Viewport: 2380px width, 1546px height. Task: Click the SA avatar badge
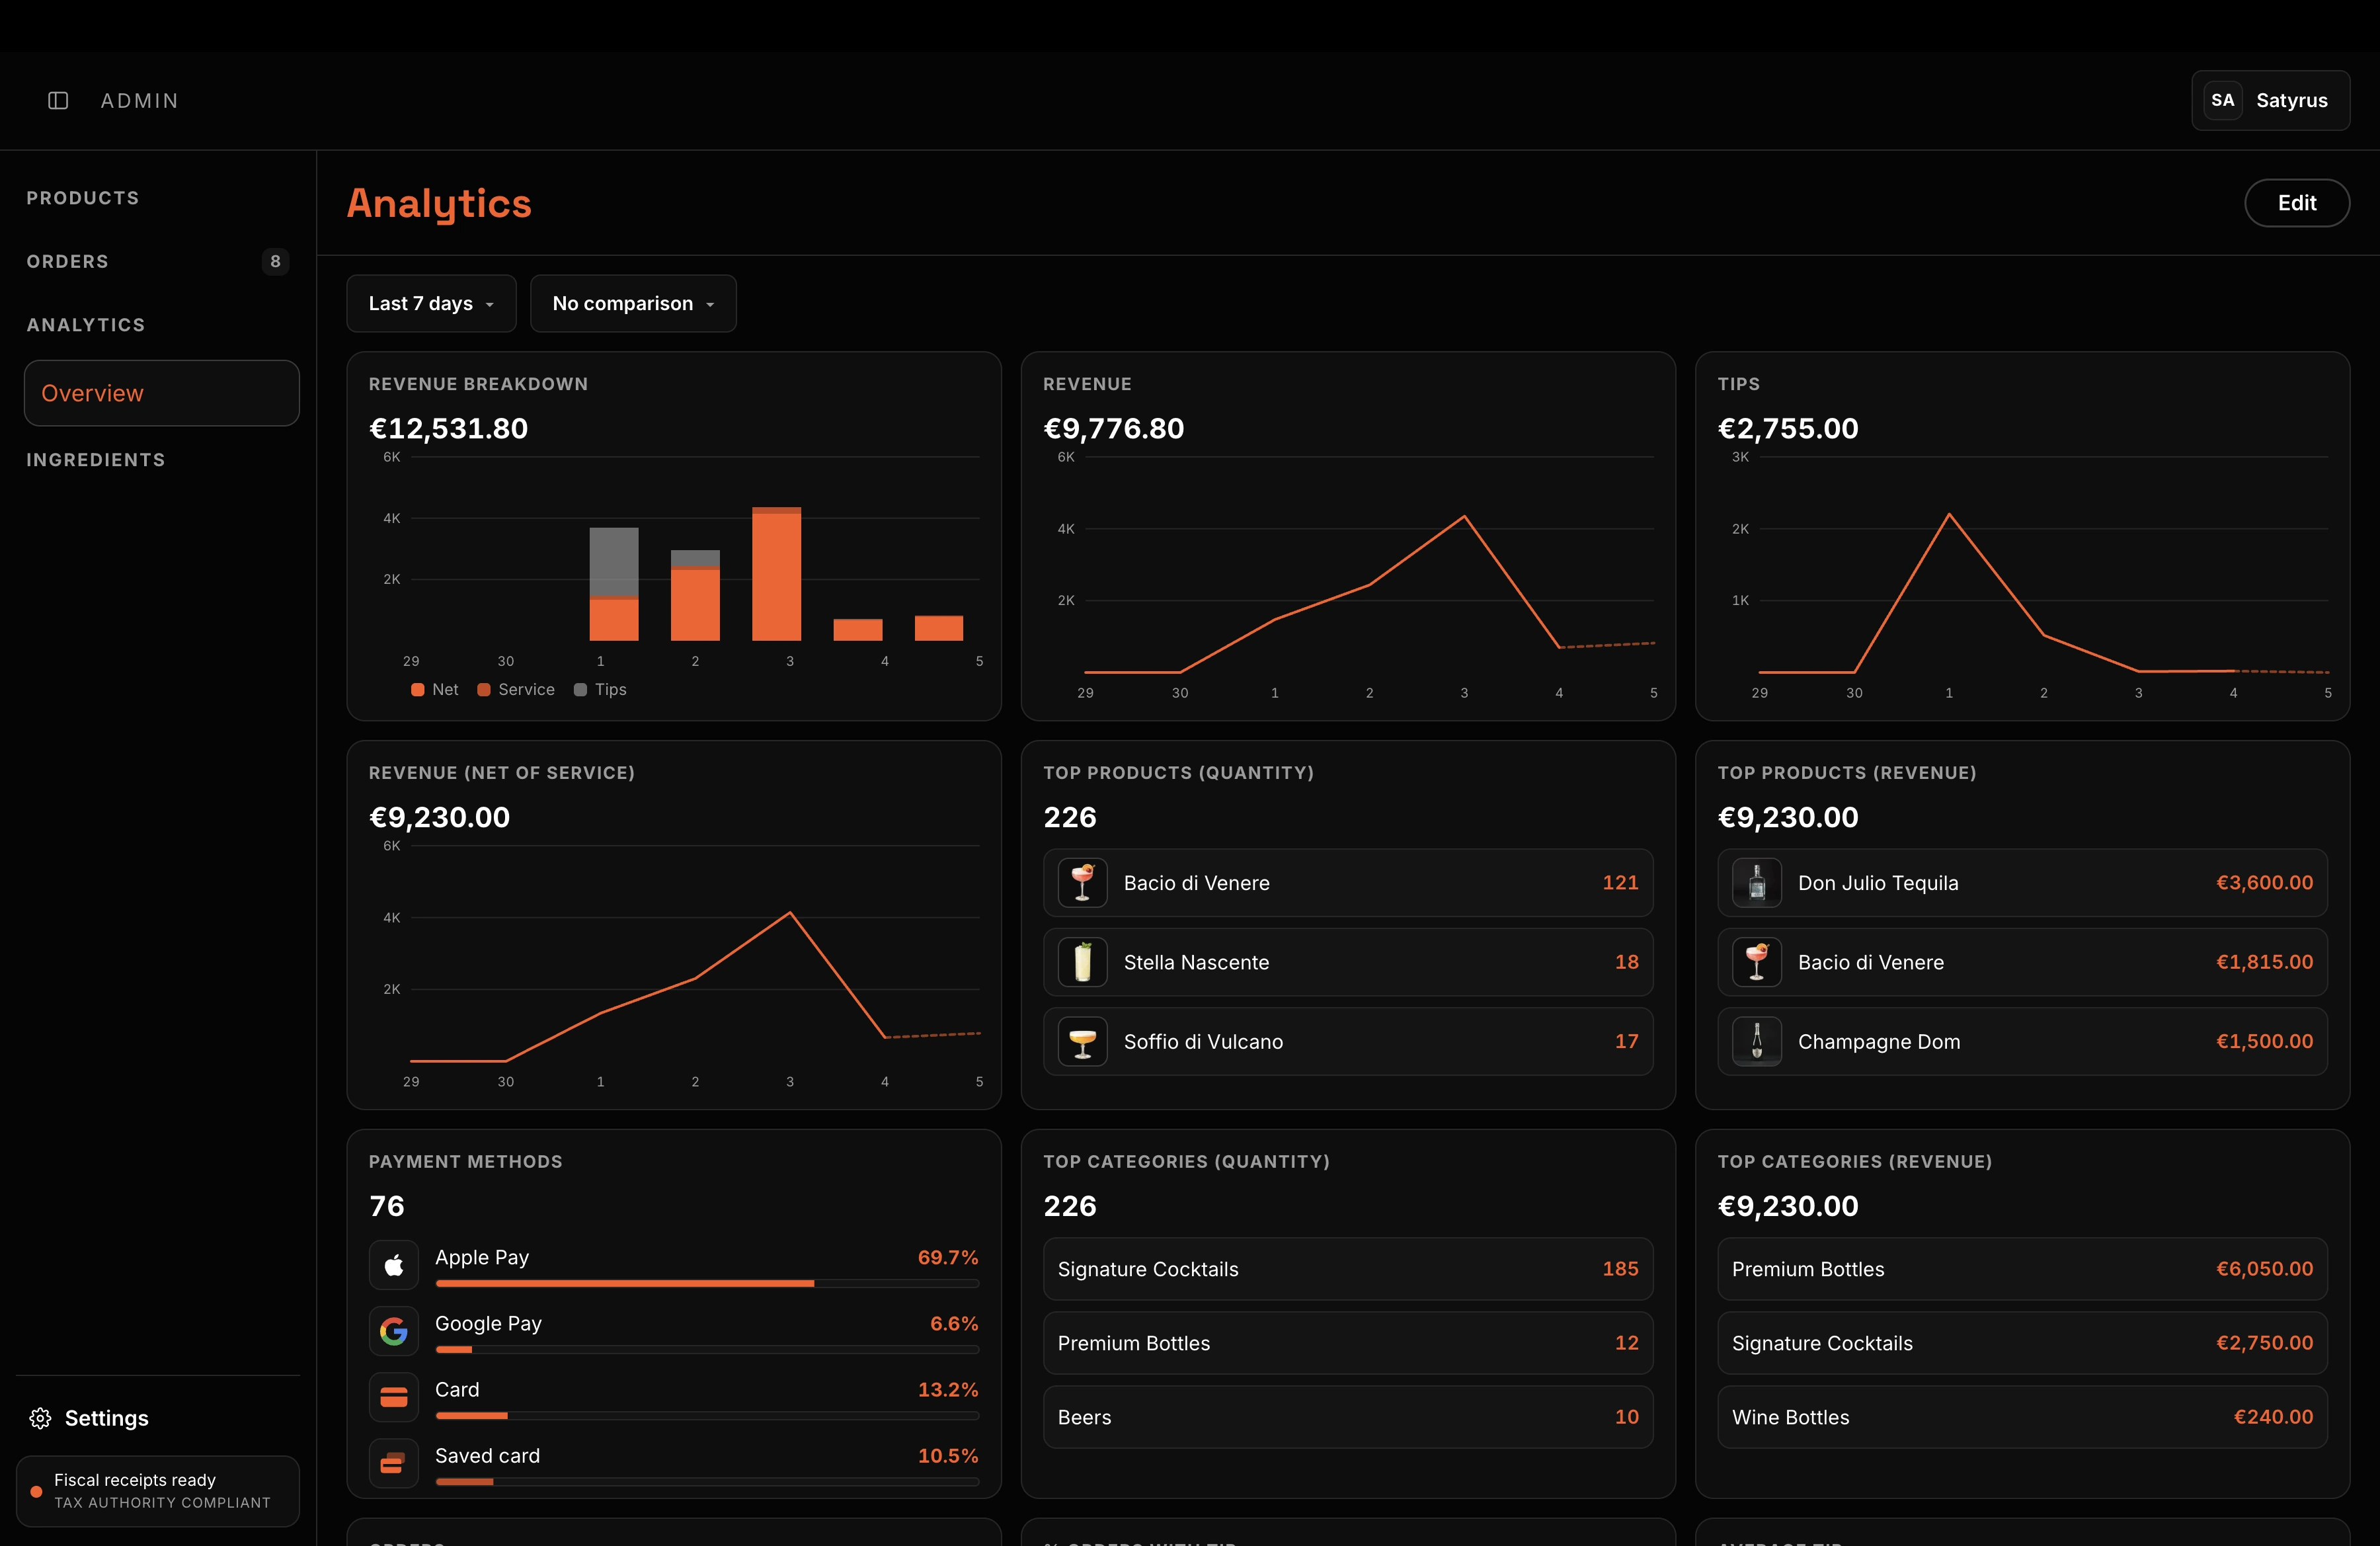click(2222, 100)
